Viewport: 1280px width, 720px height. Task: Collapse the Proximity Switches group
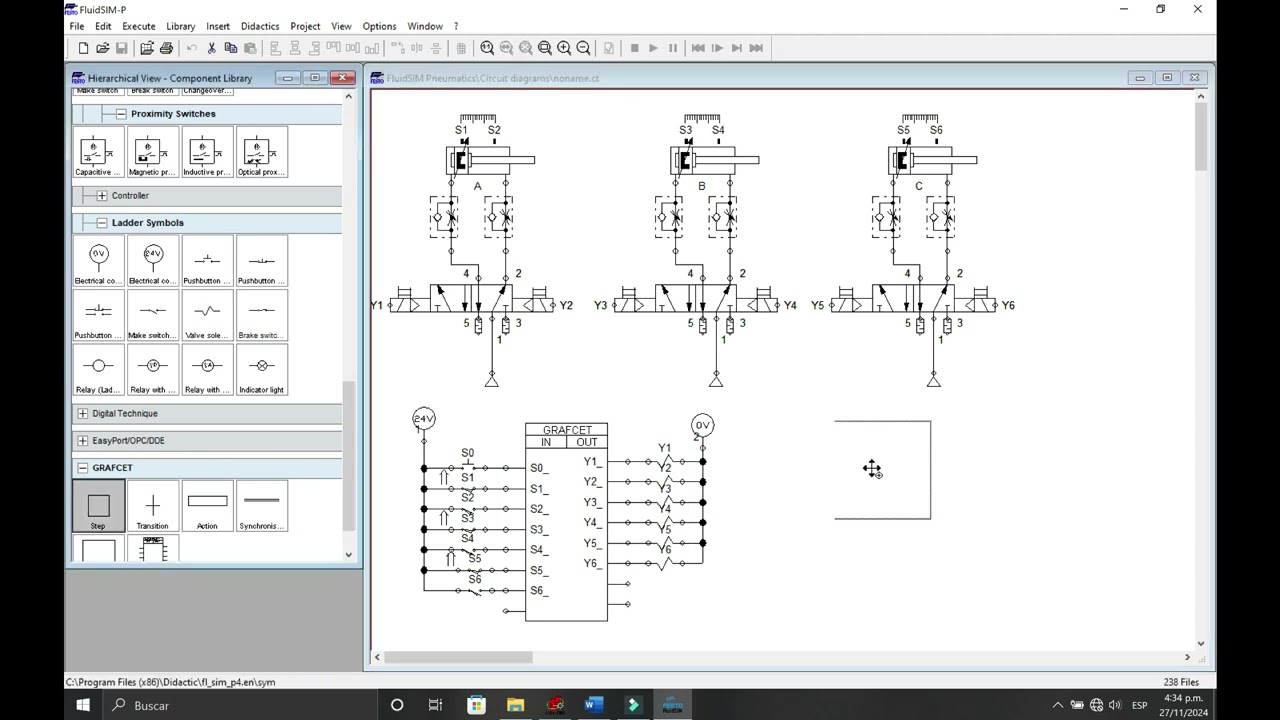pos(121,114)
